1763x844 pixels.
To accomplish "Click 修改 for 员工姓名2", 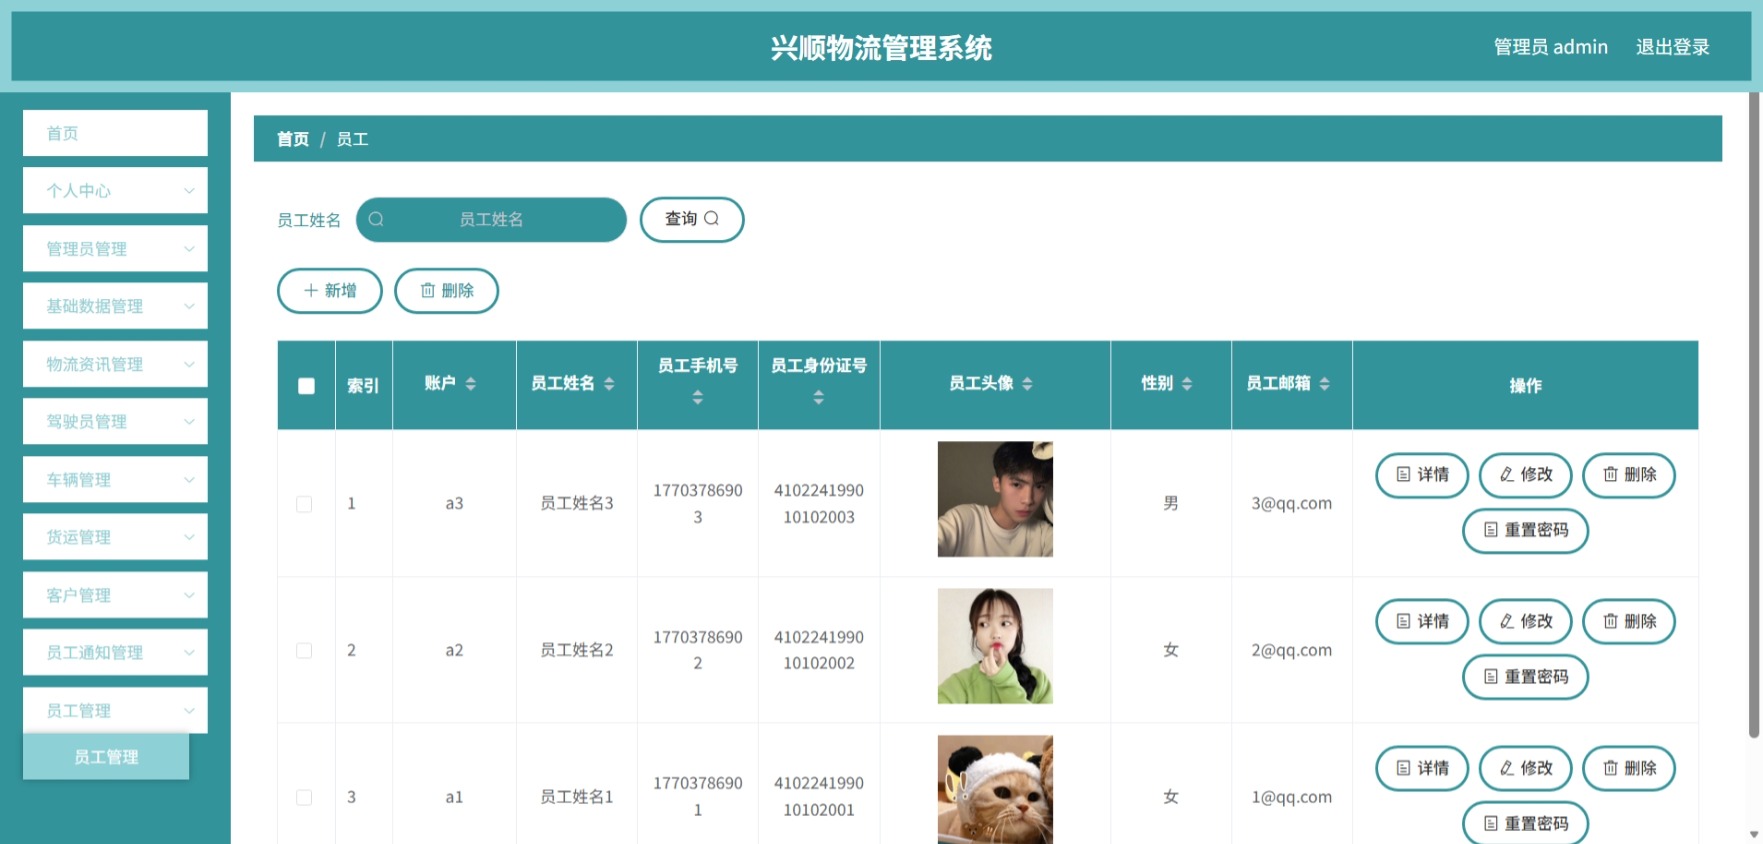I will (1526, 622).
